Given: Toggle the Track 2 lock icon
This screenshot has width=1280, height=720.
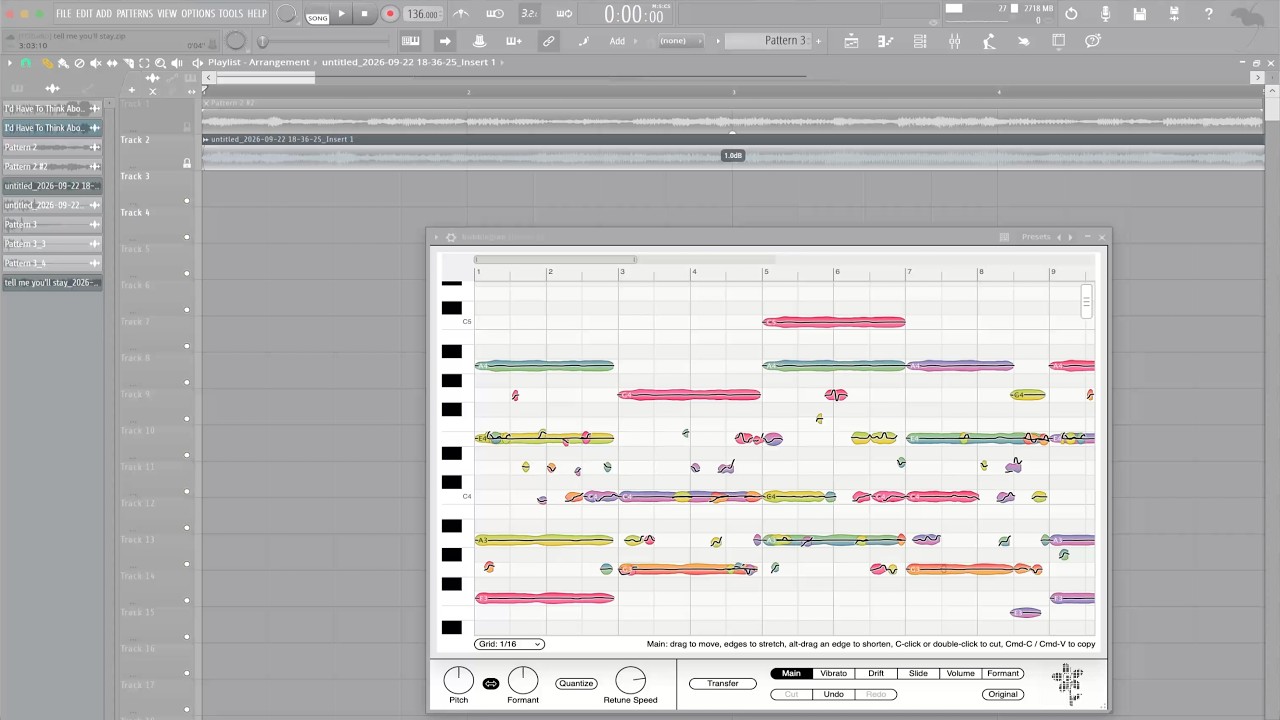Looking at the screenshot, I should [187, 163].
